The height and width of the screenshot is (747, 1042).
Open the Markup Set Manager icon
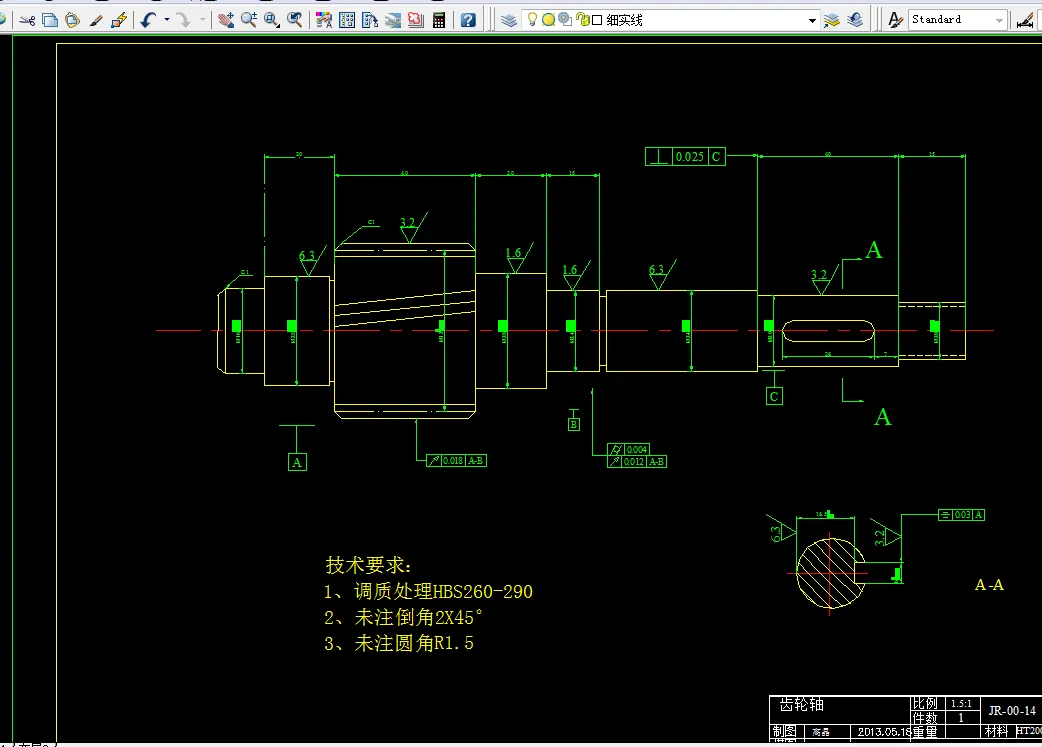pyautogui.click(x=415, y=20)
